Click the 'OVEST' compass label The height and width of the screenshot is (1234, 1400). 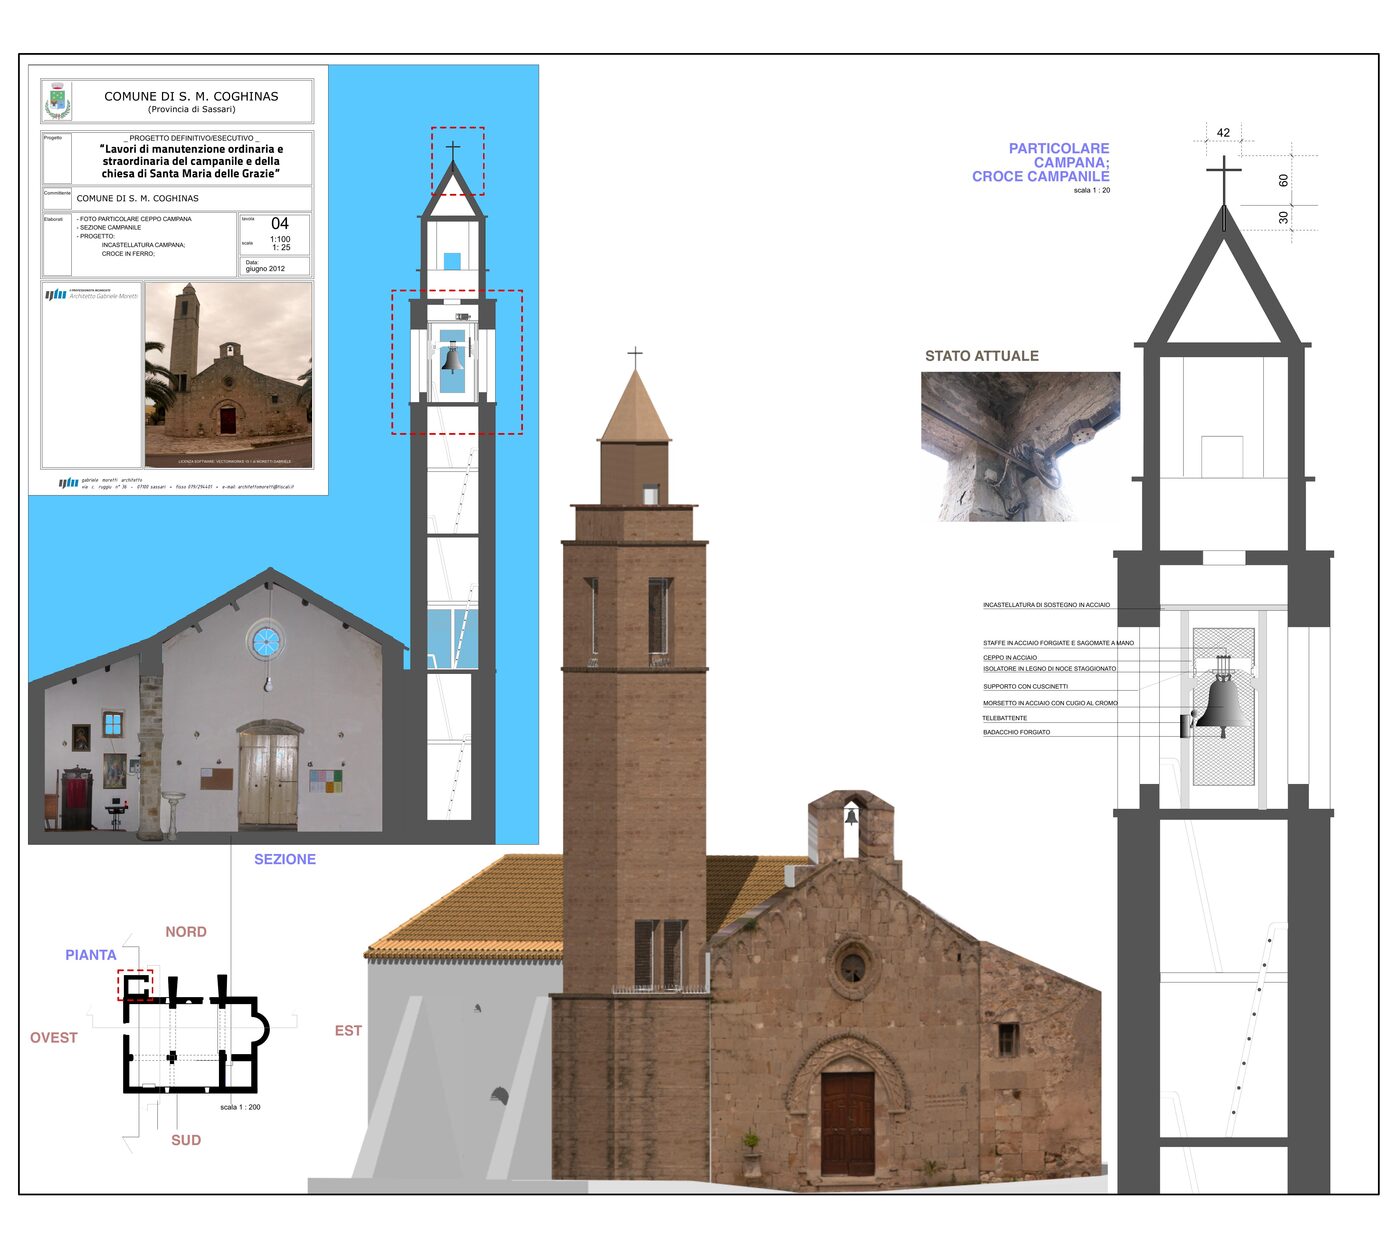coord(54,1038)
